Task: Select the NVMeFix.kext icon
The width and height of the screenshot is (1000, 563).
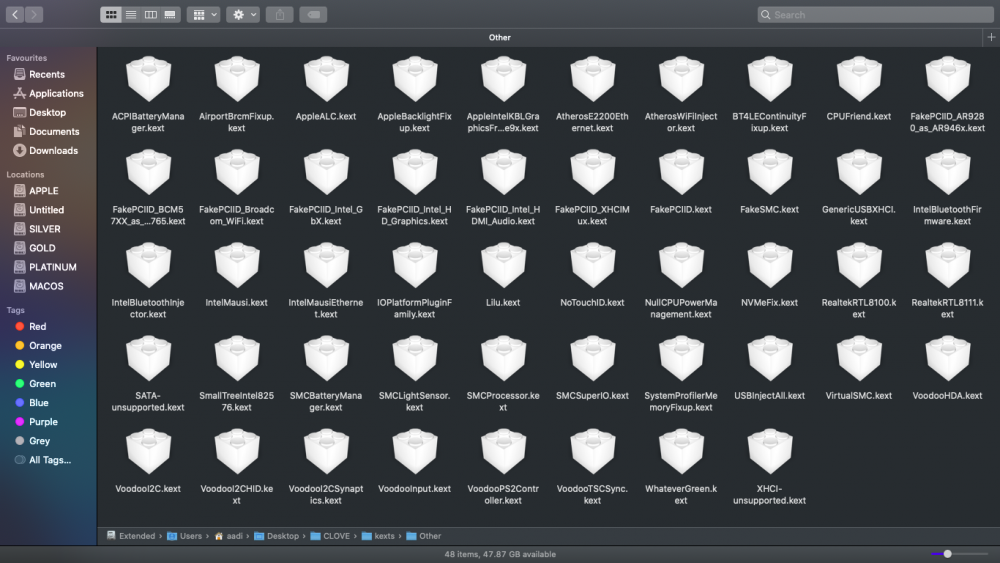Action: [770, 265]
